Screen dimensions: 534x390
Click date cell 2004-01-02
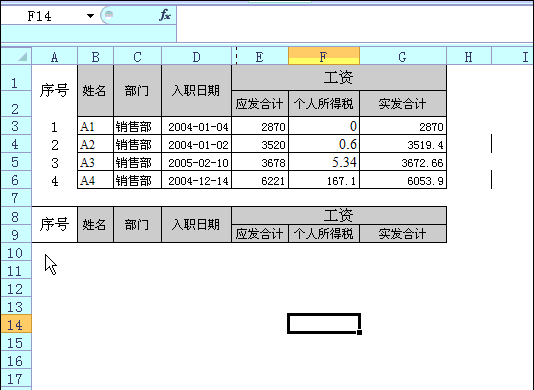pos(197,144)
